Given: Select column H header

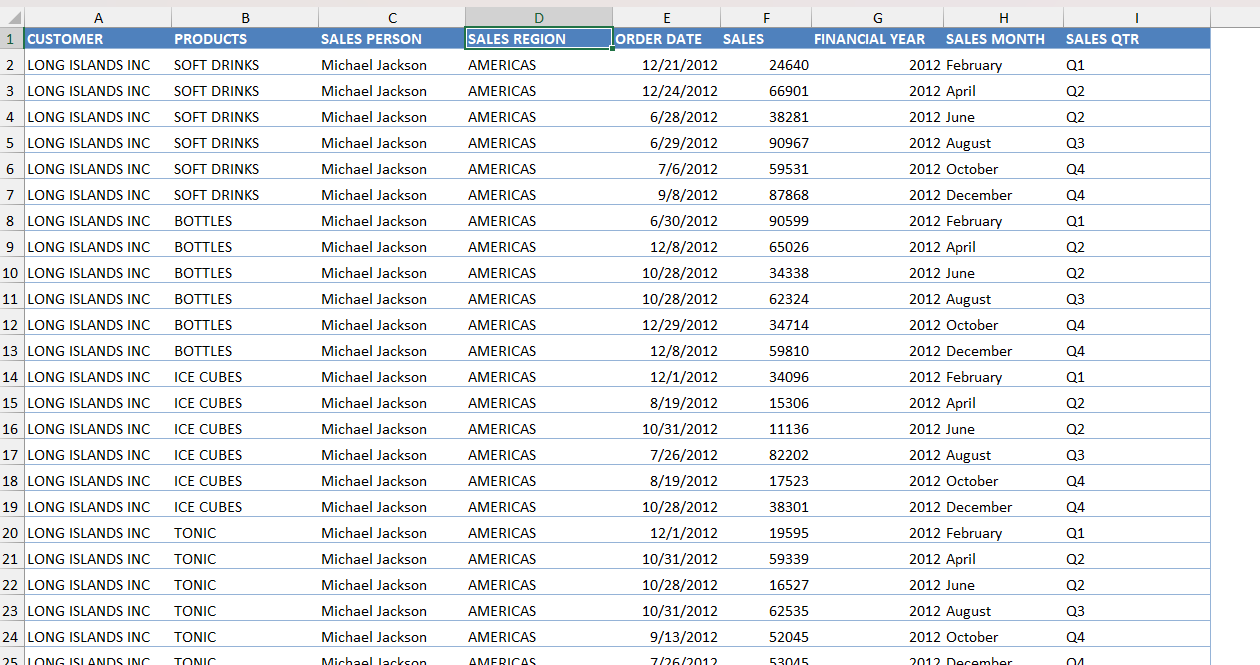Looking at the screenshot, I should click(x=1003, y=18).
